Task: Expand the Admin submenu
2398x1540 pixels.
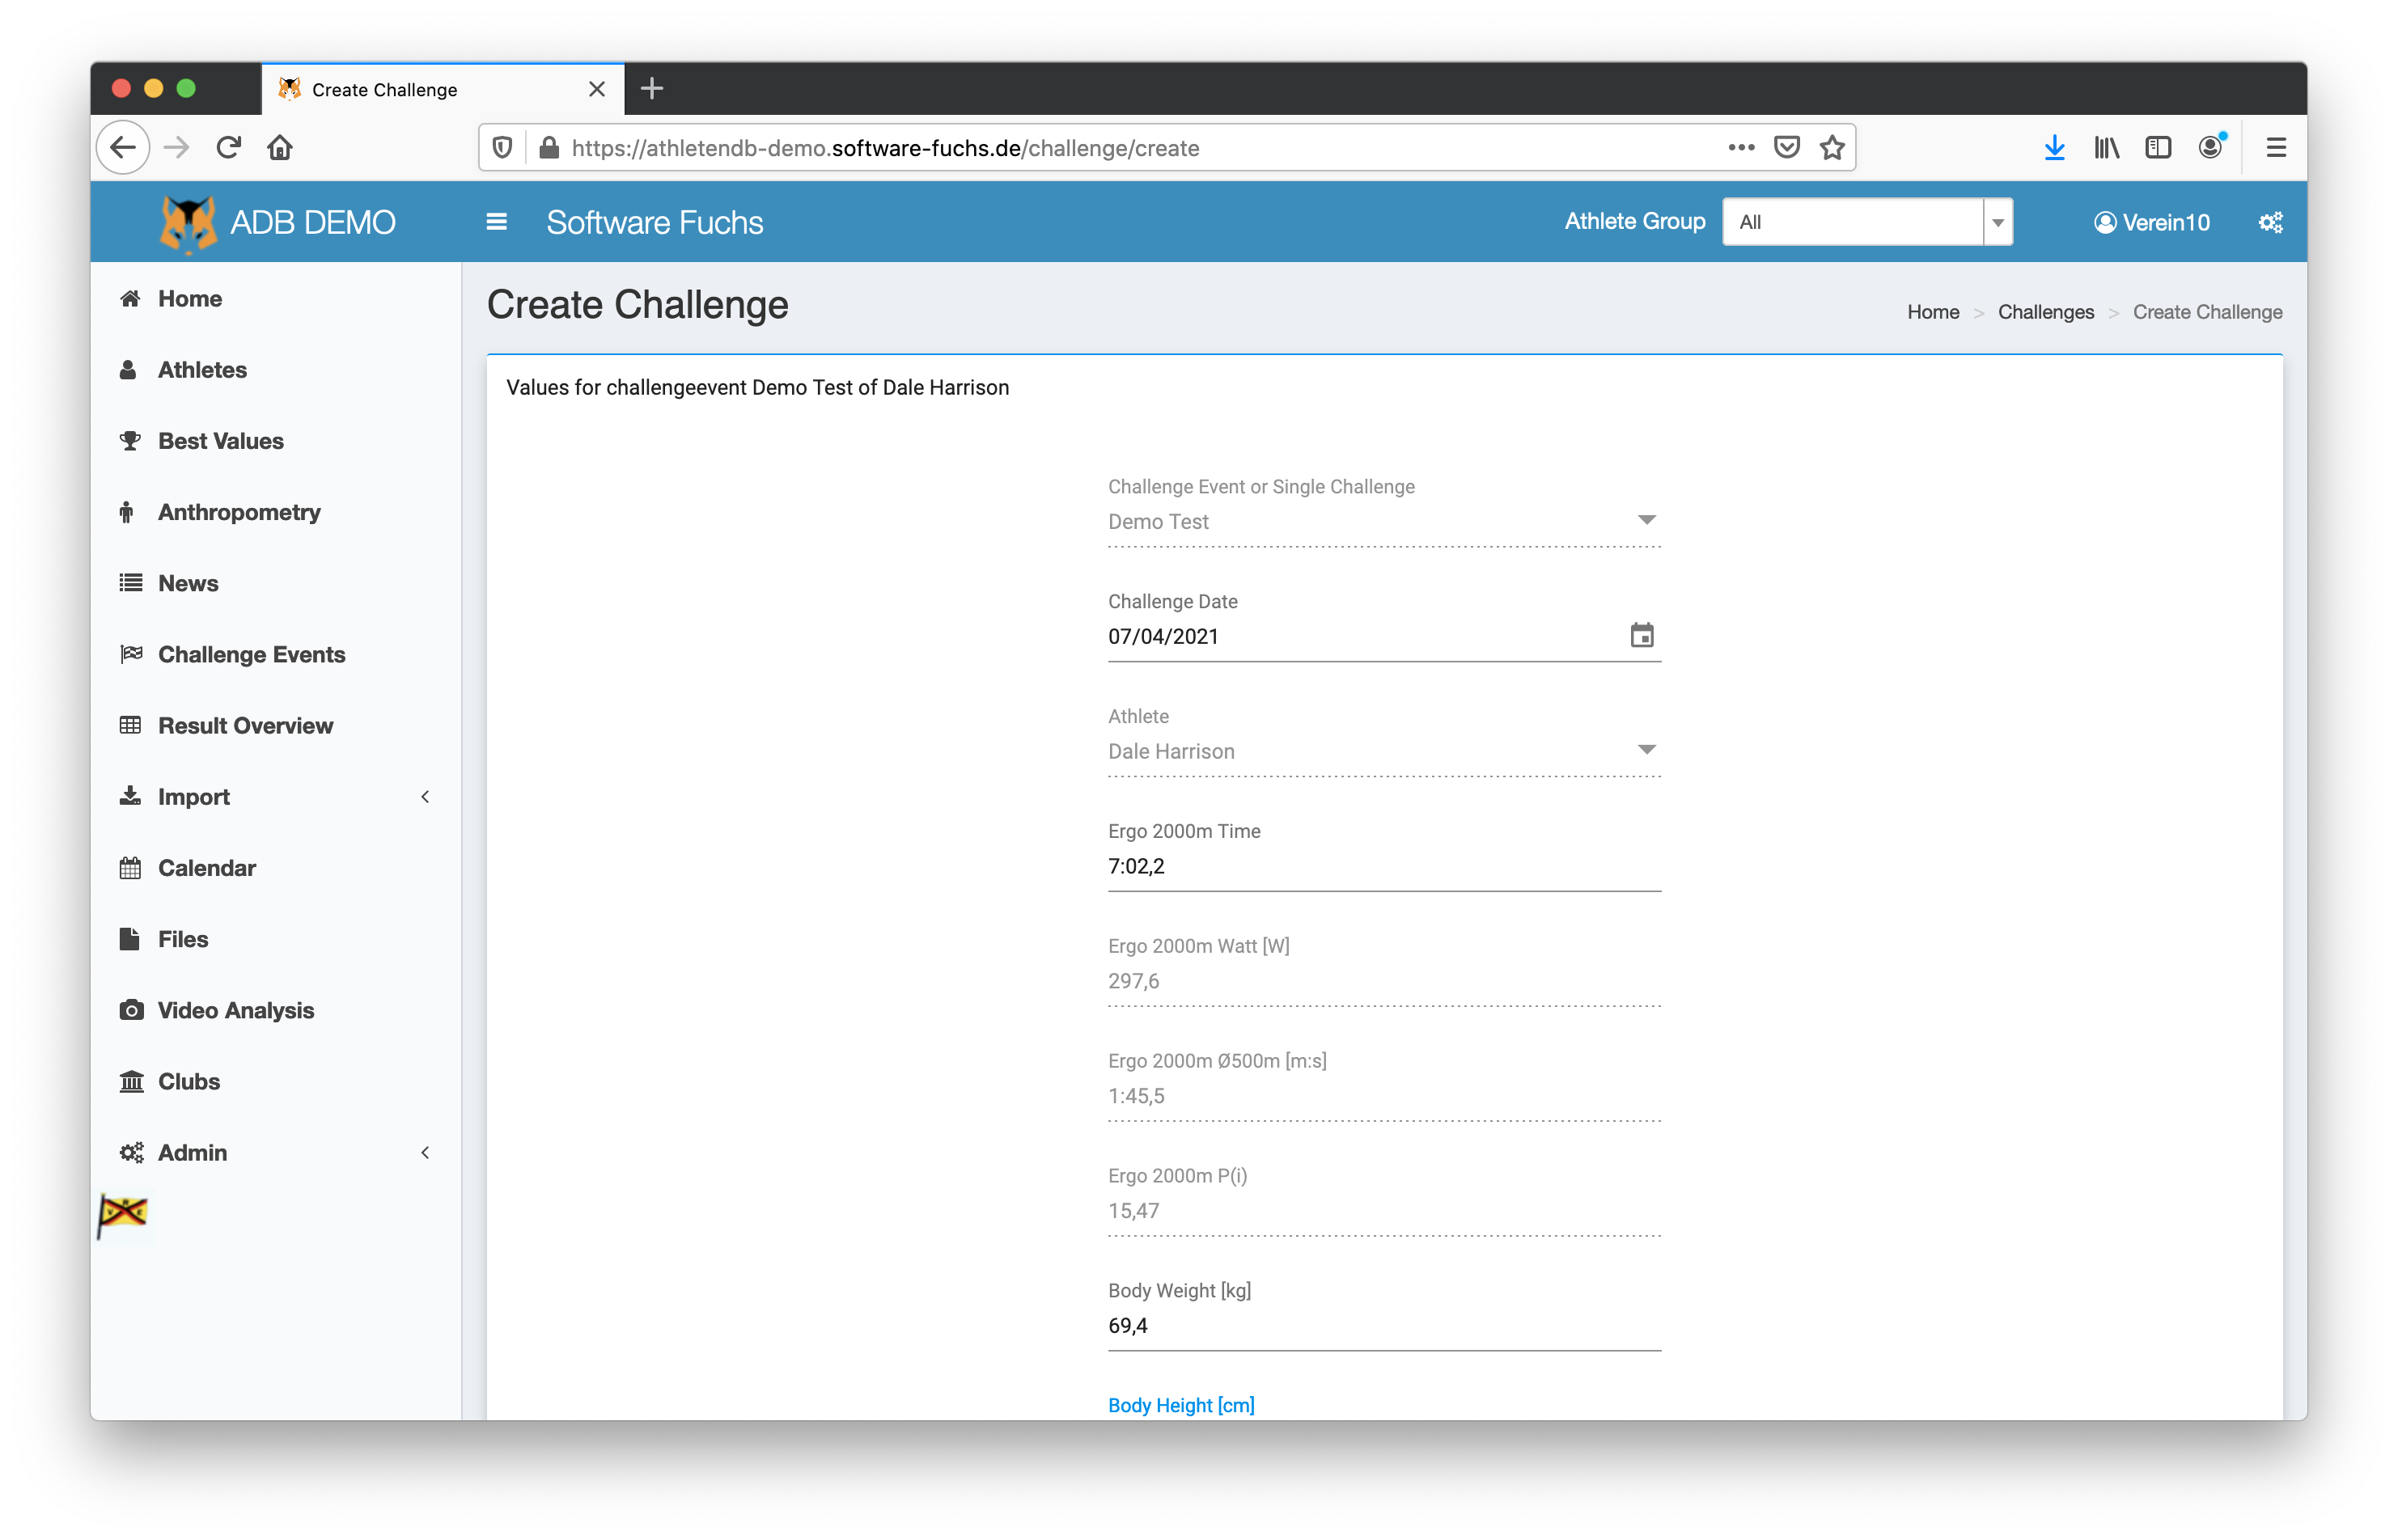Action: (275, 1153)
